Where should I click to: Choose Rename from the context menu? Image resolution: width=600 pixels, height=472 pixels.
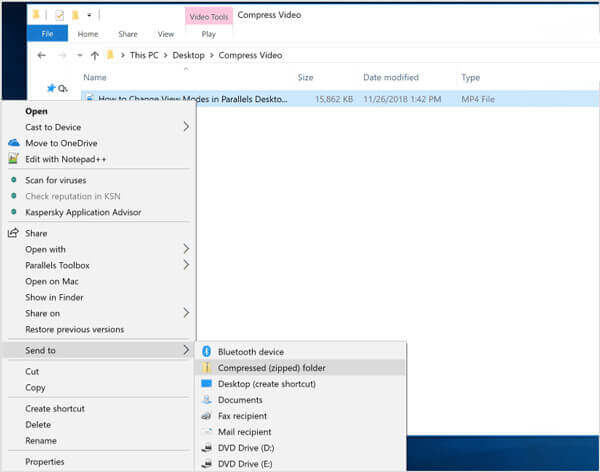tap(41, 441)
